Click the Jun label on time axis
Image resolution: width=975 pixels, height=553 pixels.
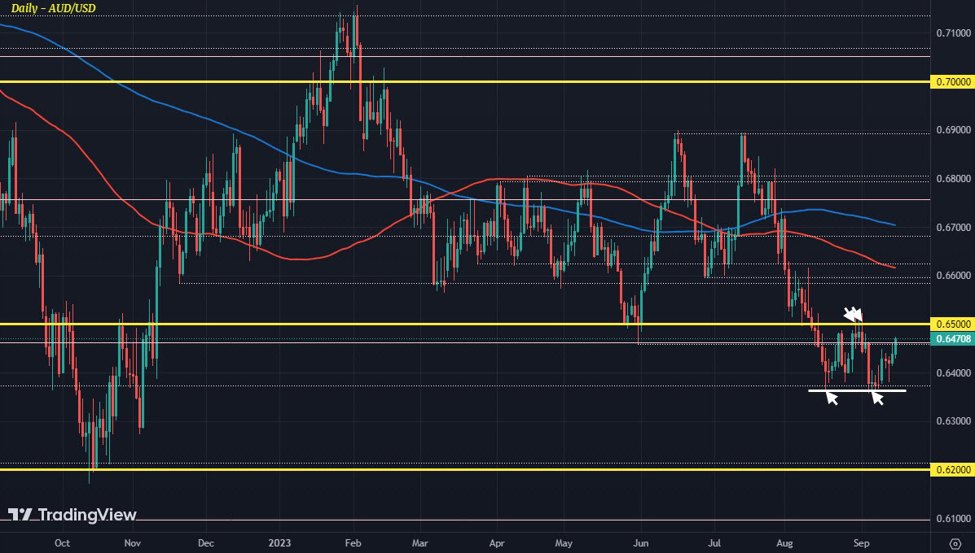(x=638, y=541)
